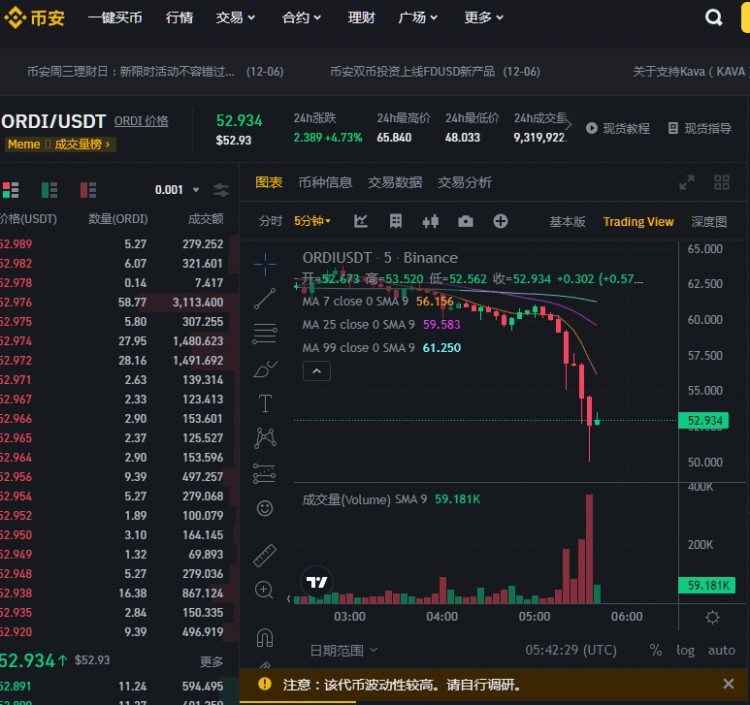The width and height of the screenshot is (750, 705).
Task: Go to 一键买币 menu
Action: pos(115,18)
